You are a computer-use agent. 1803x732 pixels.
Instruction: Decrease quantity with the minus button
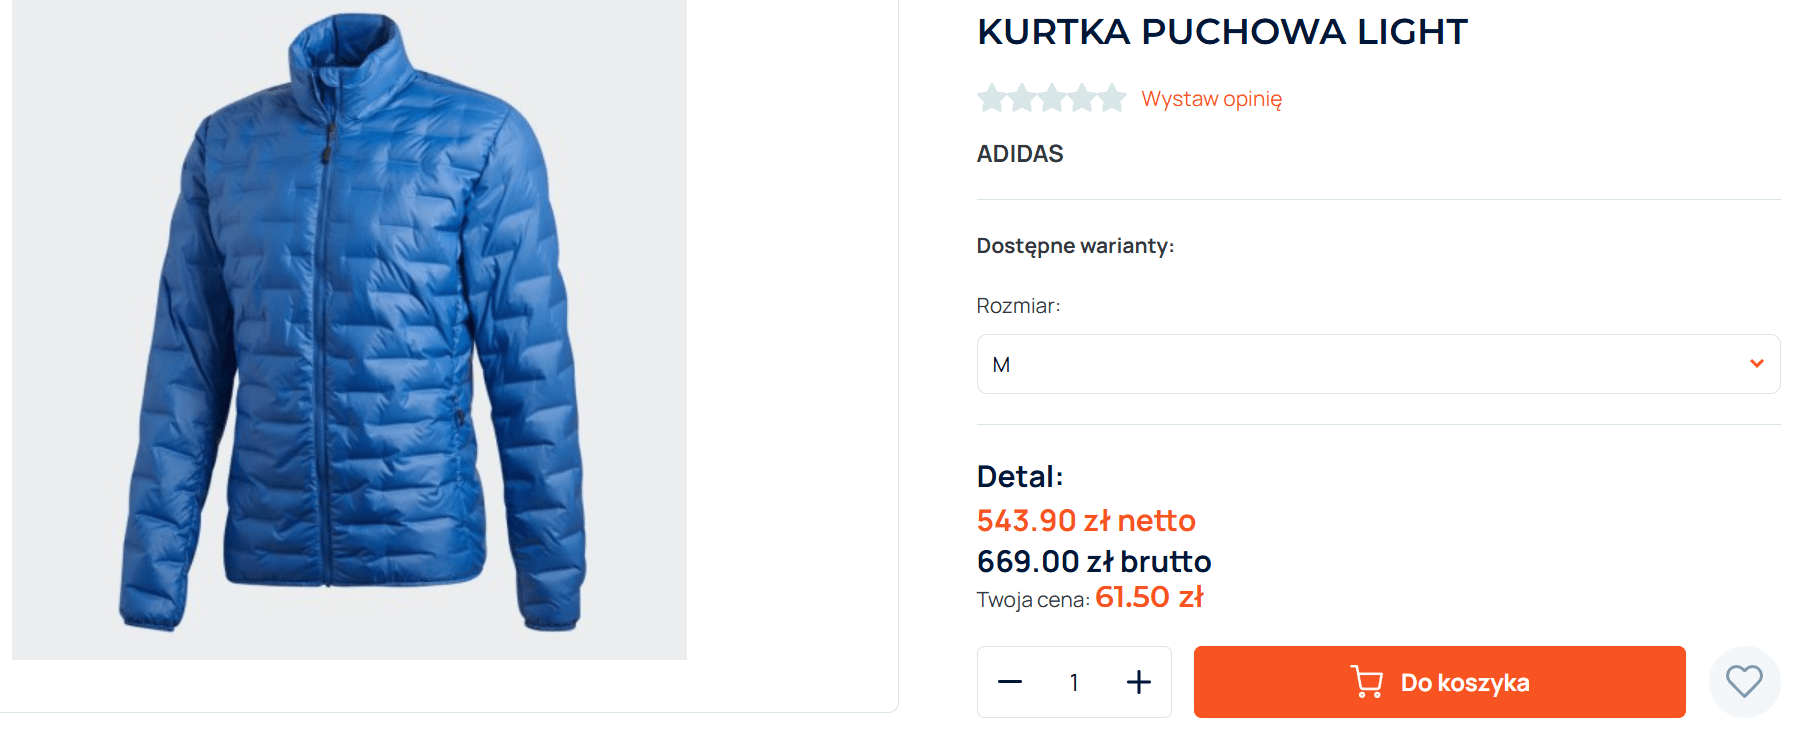(1010, 682)
